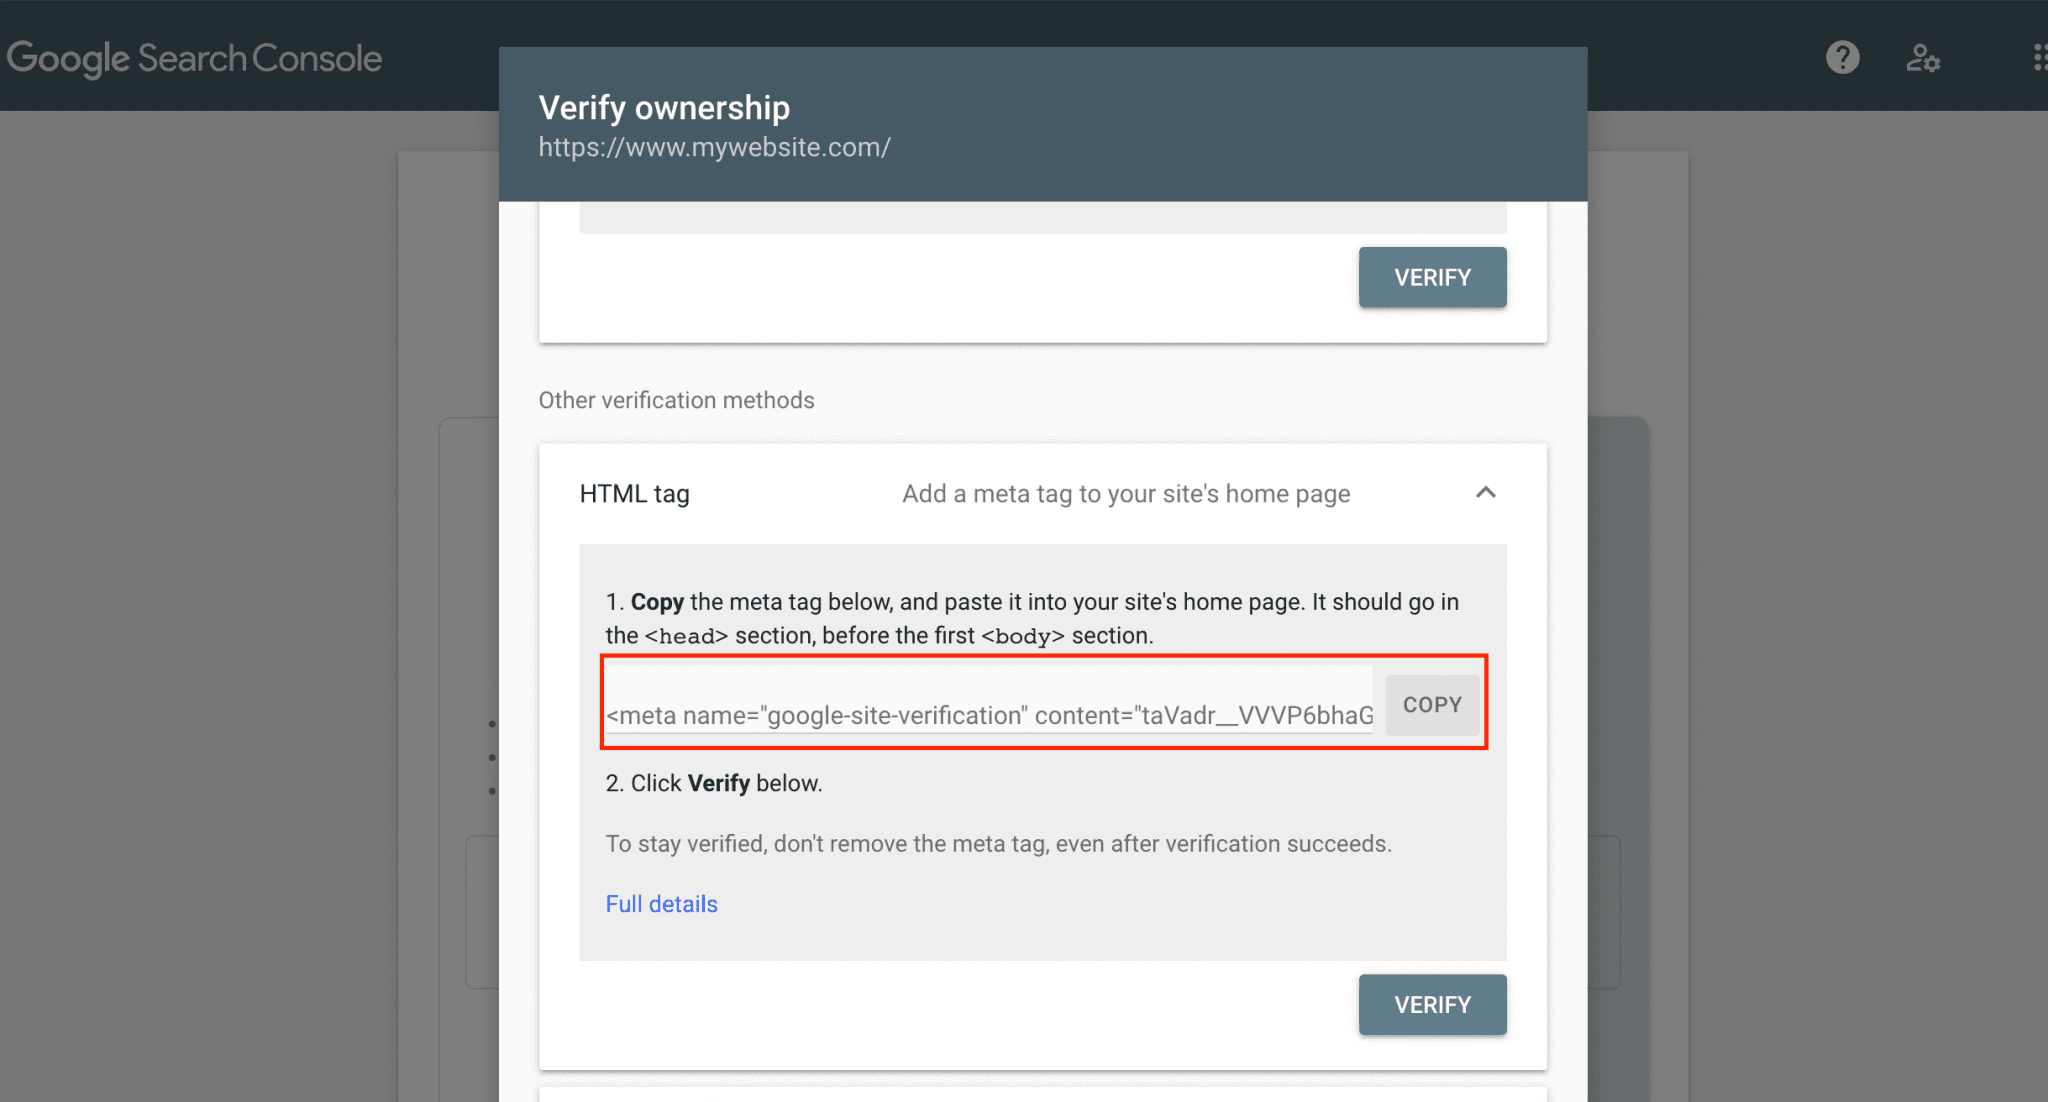This screenshot has height=1102, width=2048.
Task: Click the Verify ownership dialog title
Action: pos(664,107)
